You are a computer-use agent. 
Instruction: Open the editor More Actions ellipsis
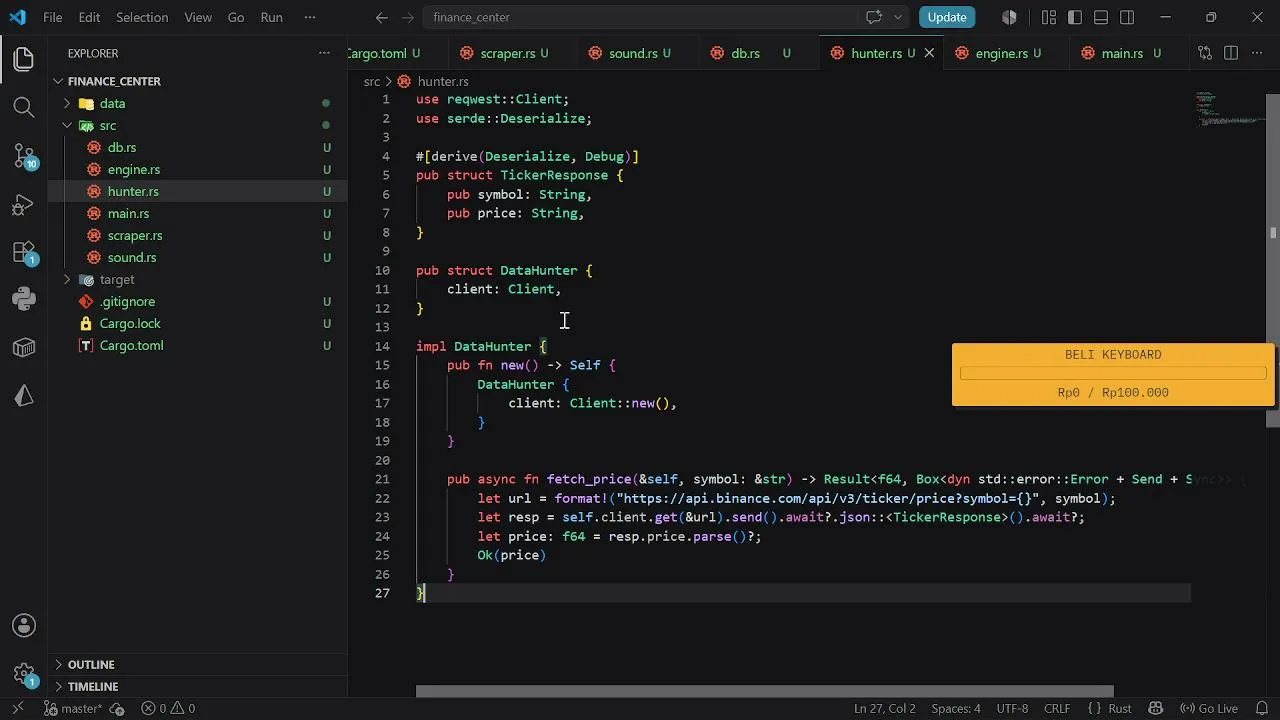1257,53
